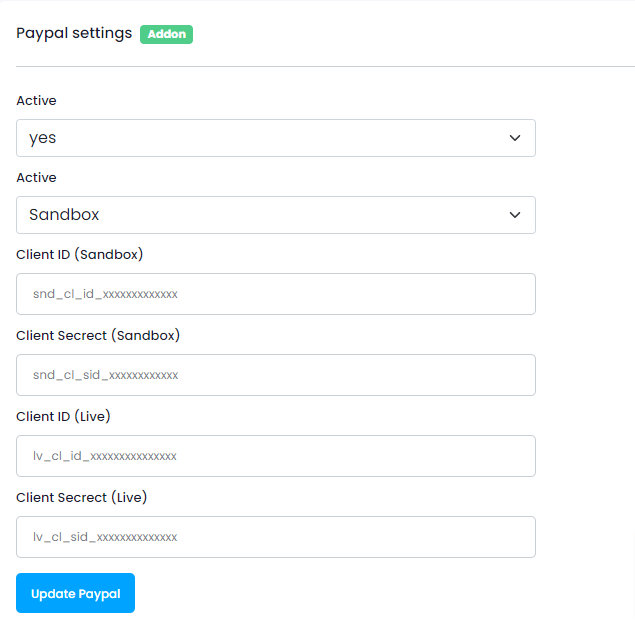Click the chevron arrow in the yes dropdown
The height and width of the screenshot is (638, 635).
click(x=515, y=138)
